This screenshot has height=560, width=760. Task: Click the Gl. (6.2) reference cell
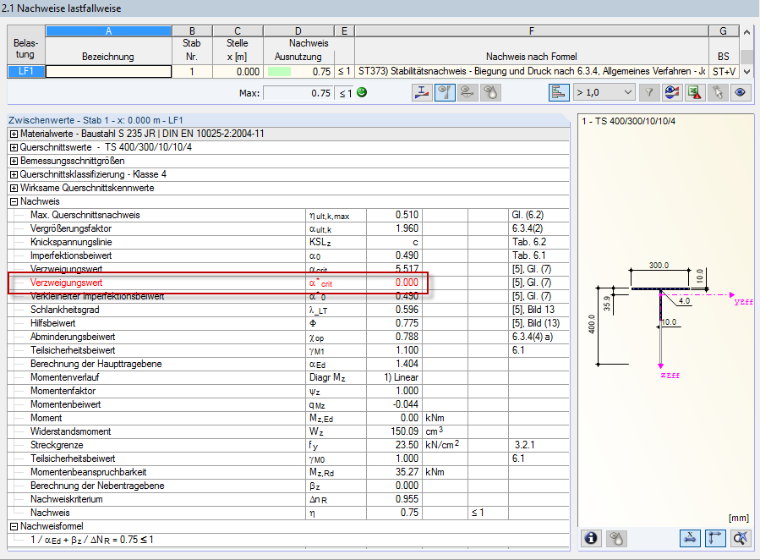pos(538,215)
